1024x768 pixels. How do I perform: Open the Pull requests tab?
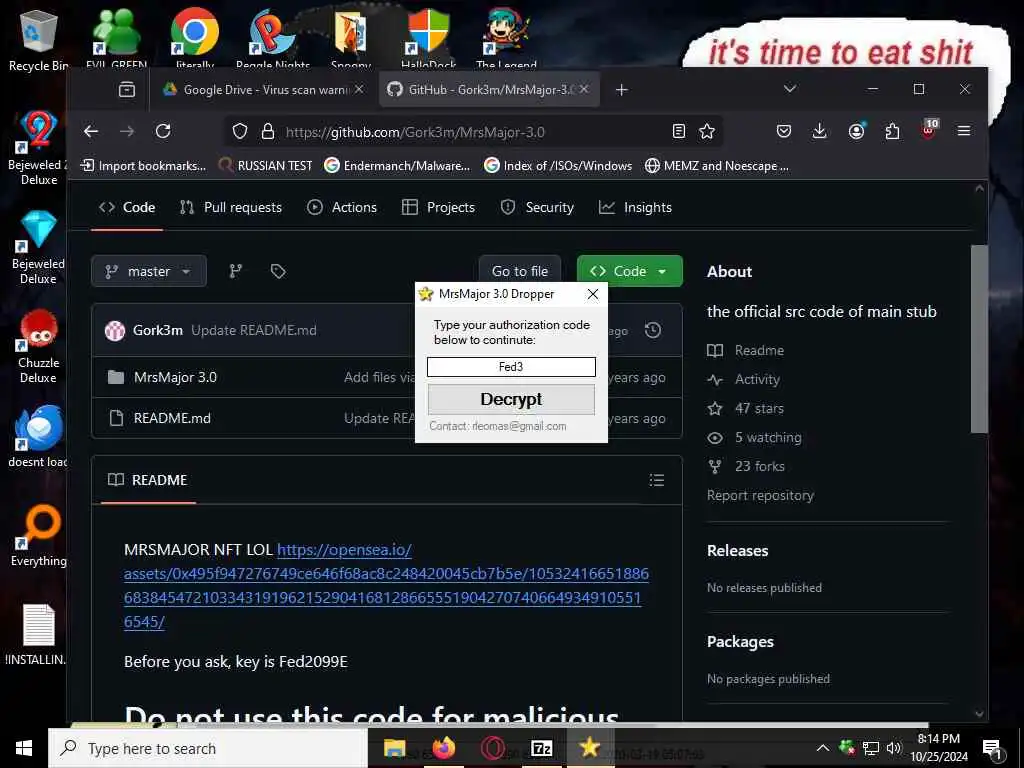click(231, 208)
